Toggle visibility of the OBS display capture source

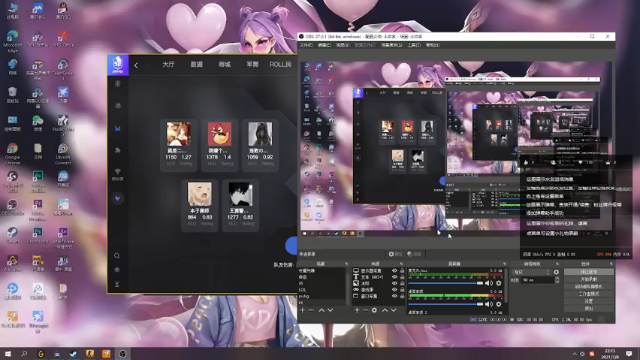(395, 270)
